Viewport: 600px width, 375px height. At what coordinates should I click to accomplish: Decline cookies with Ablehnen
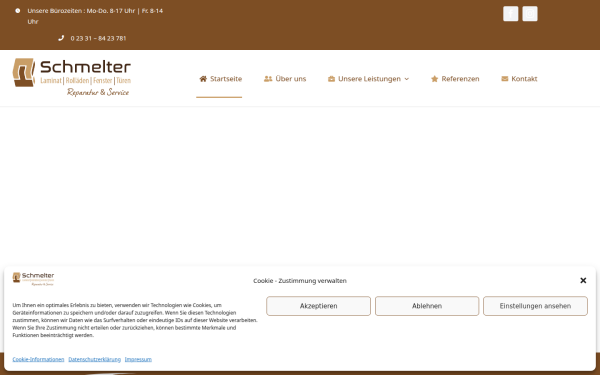point(427,306)
